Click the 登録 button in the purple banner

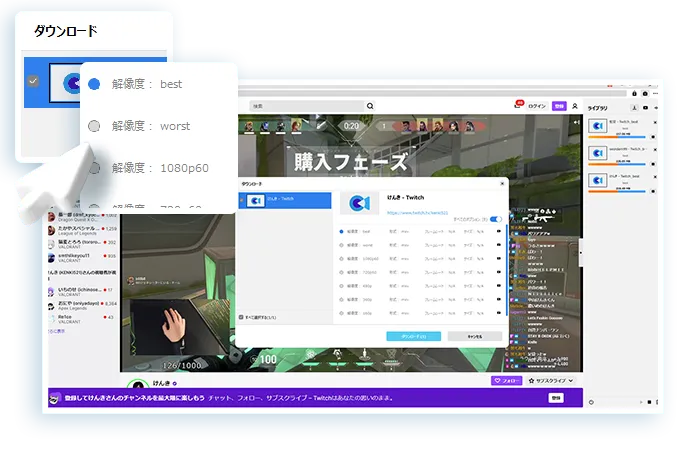[556, 398]
